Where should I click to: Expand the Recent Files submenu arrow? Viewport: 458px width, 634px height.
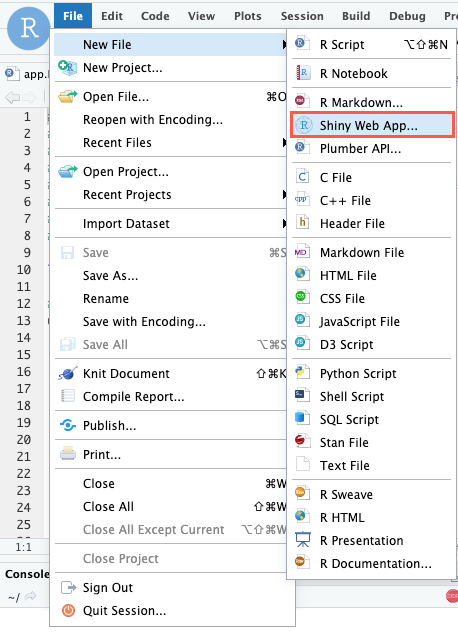point(285,142)
